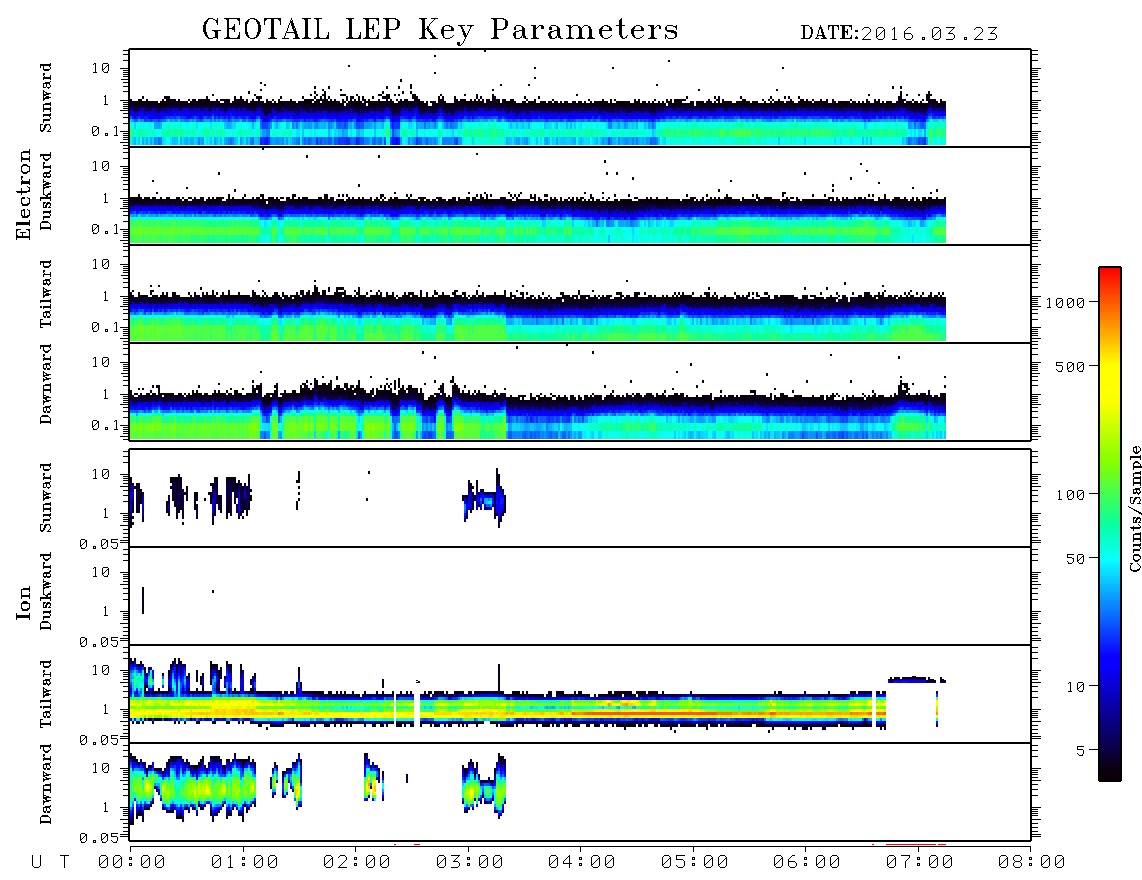Click the 'U T' axis label
The image size is (1142, 880).
[x=51, y=863]
